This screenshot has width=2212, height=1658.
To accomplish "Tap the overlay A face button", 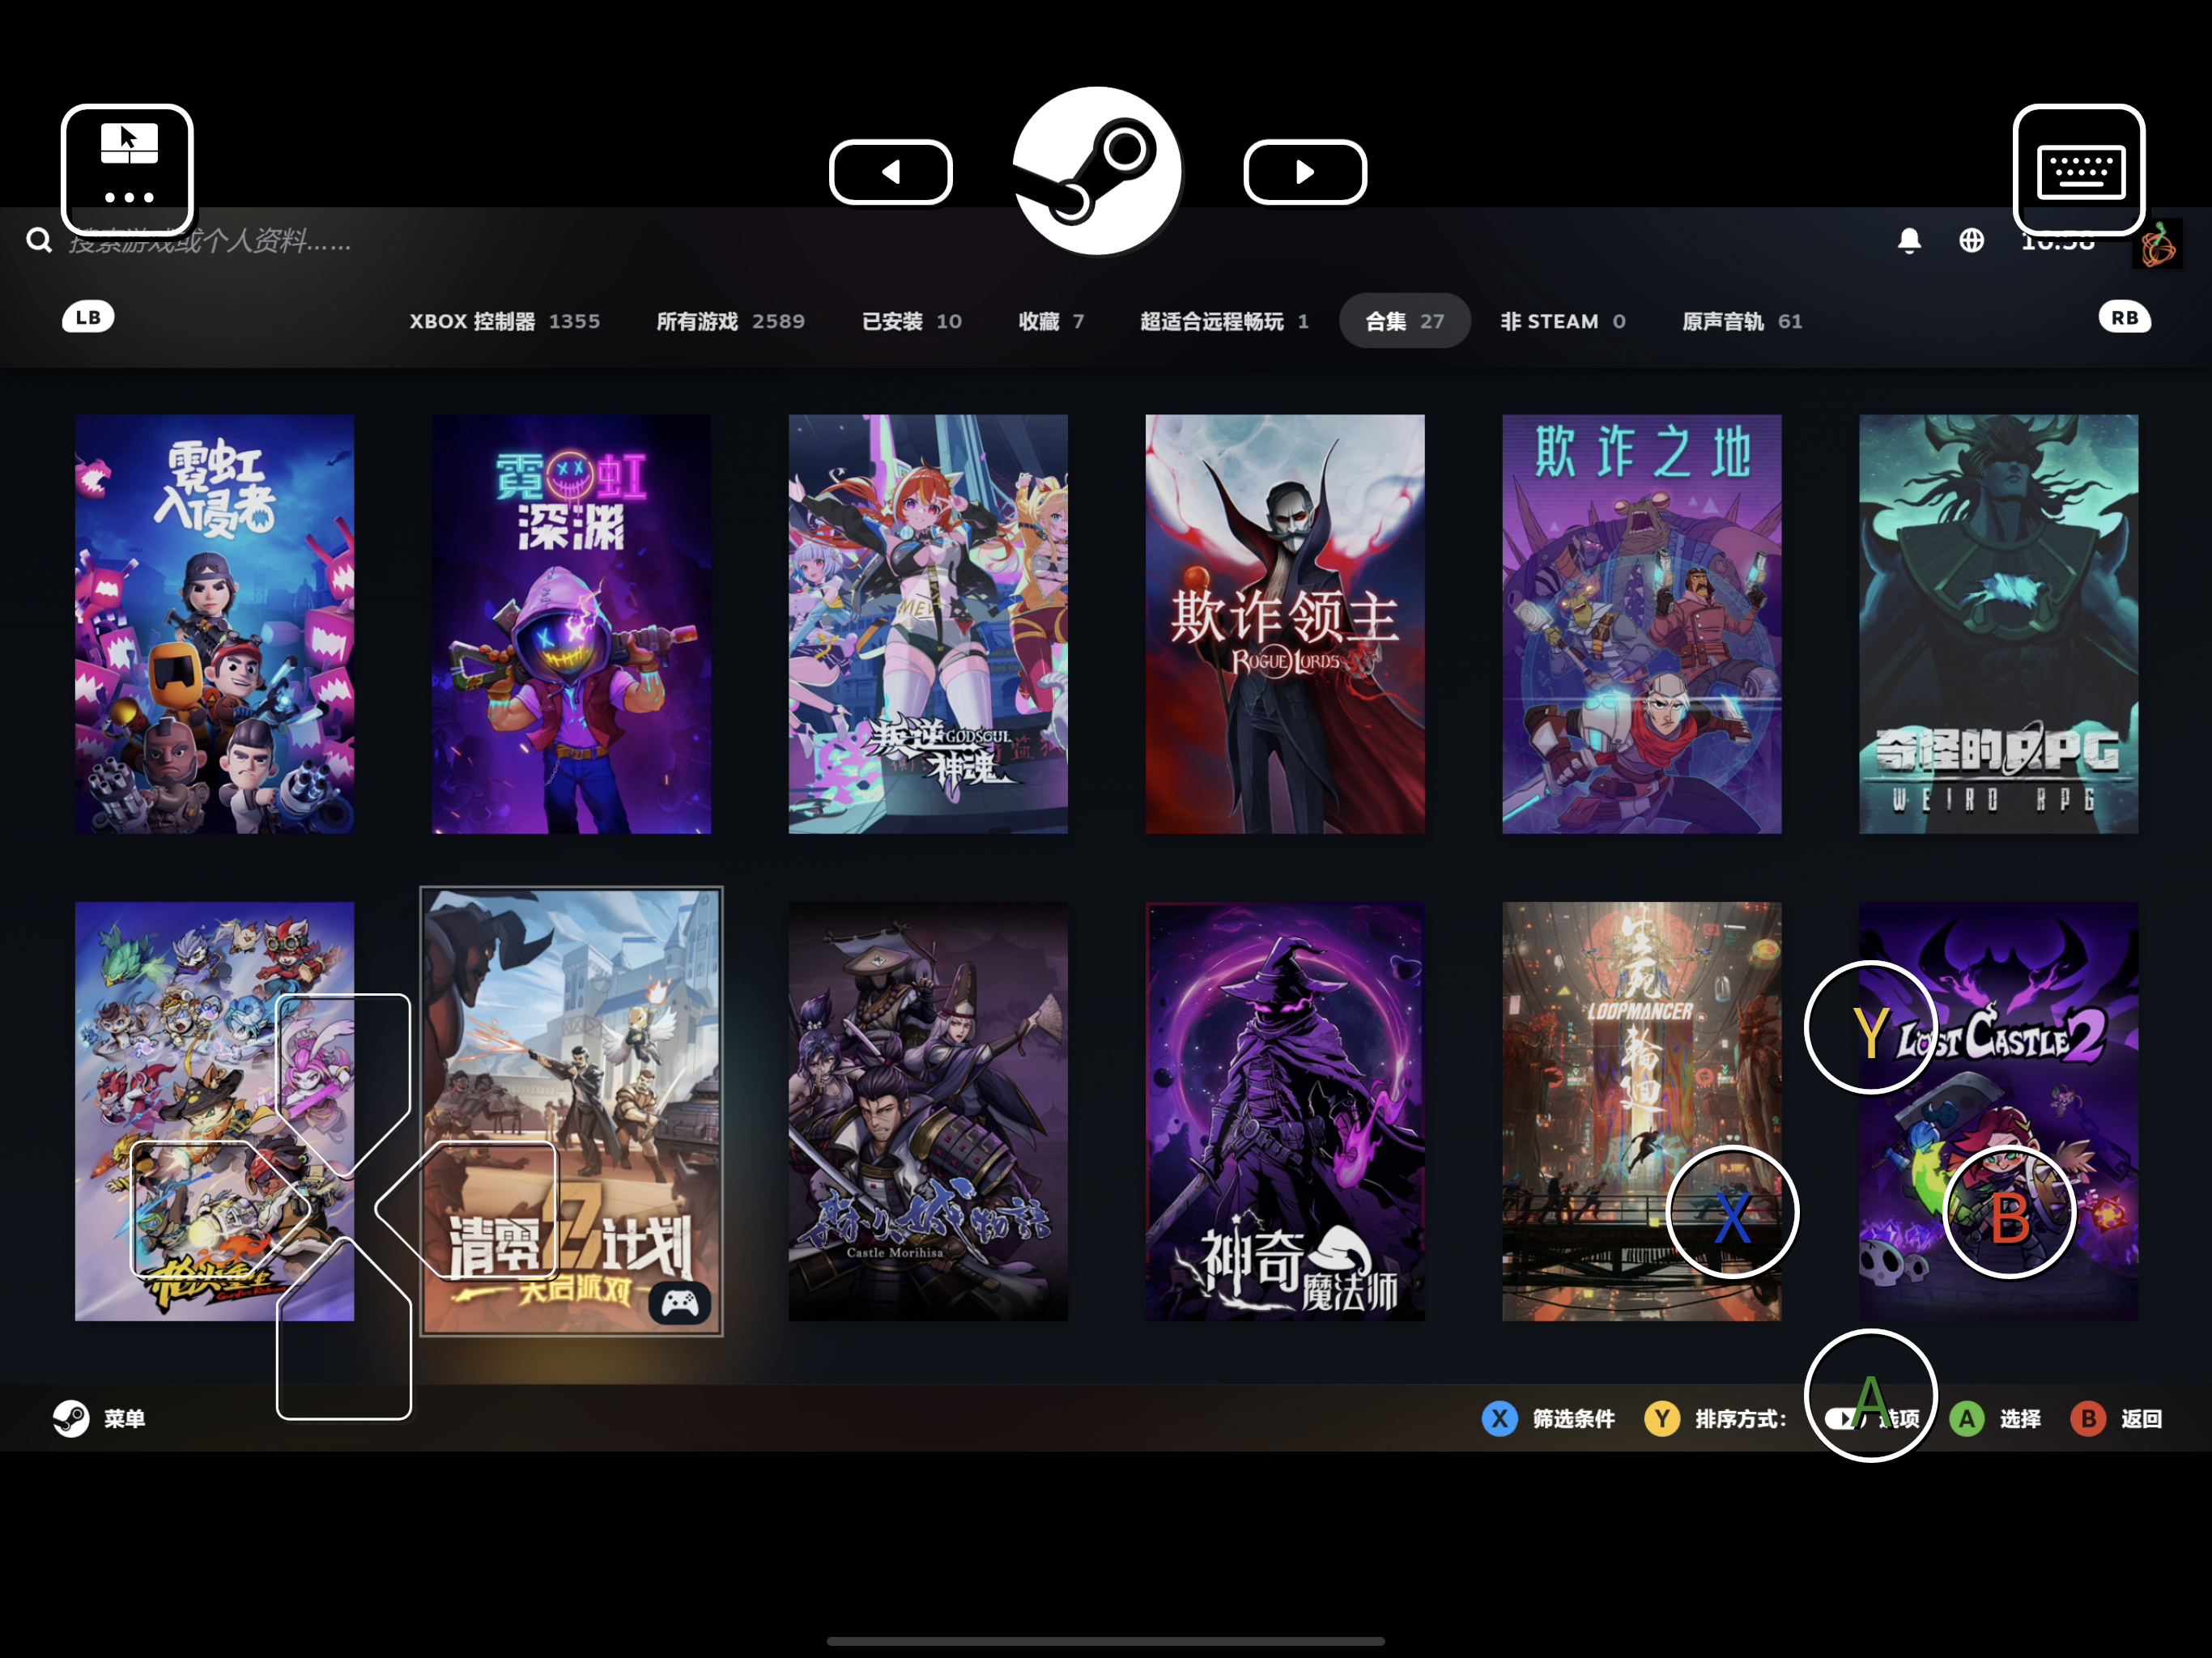I will (x=1870, y=1396).
